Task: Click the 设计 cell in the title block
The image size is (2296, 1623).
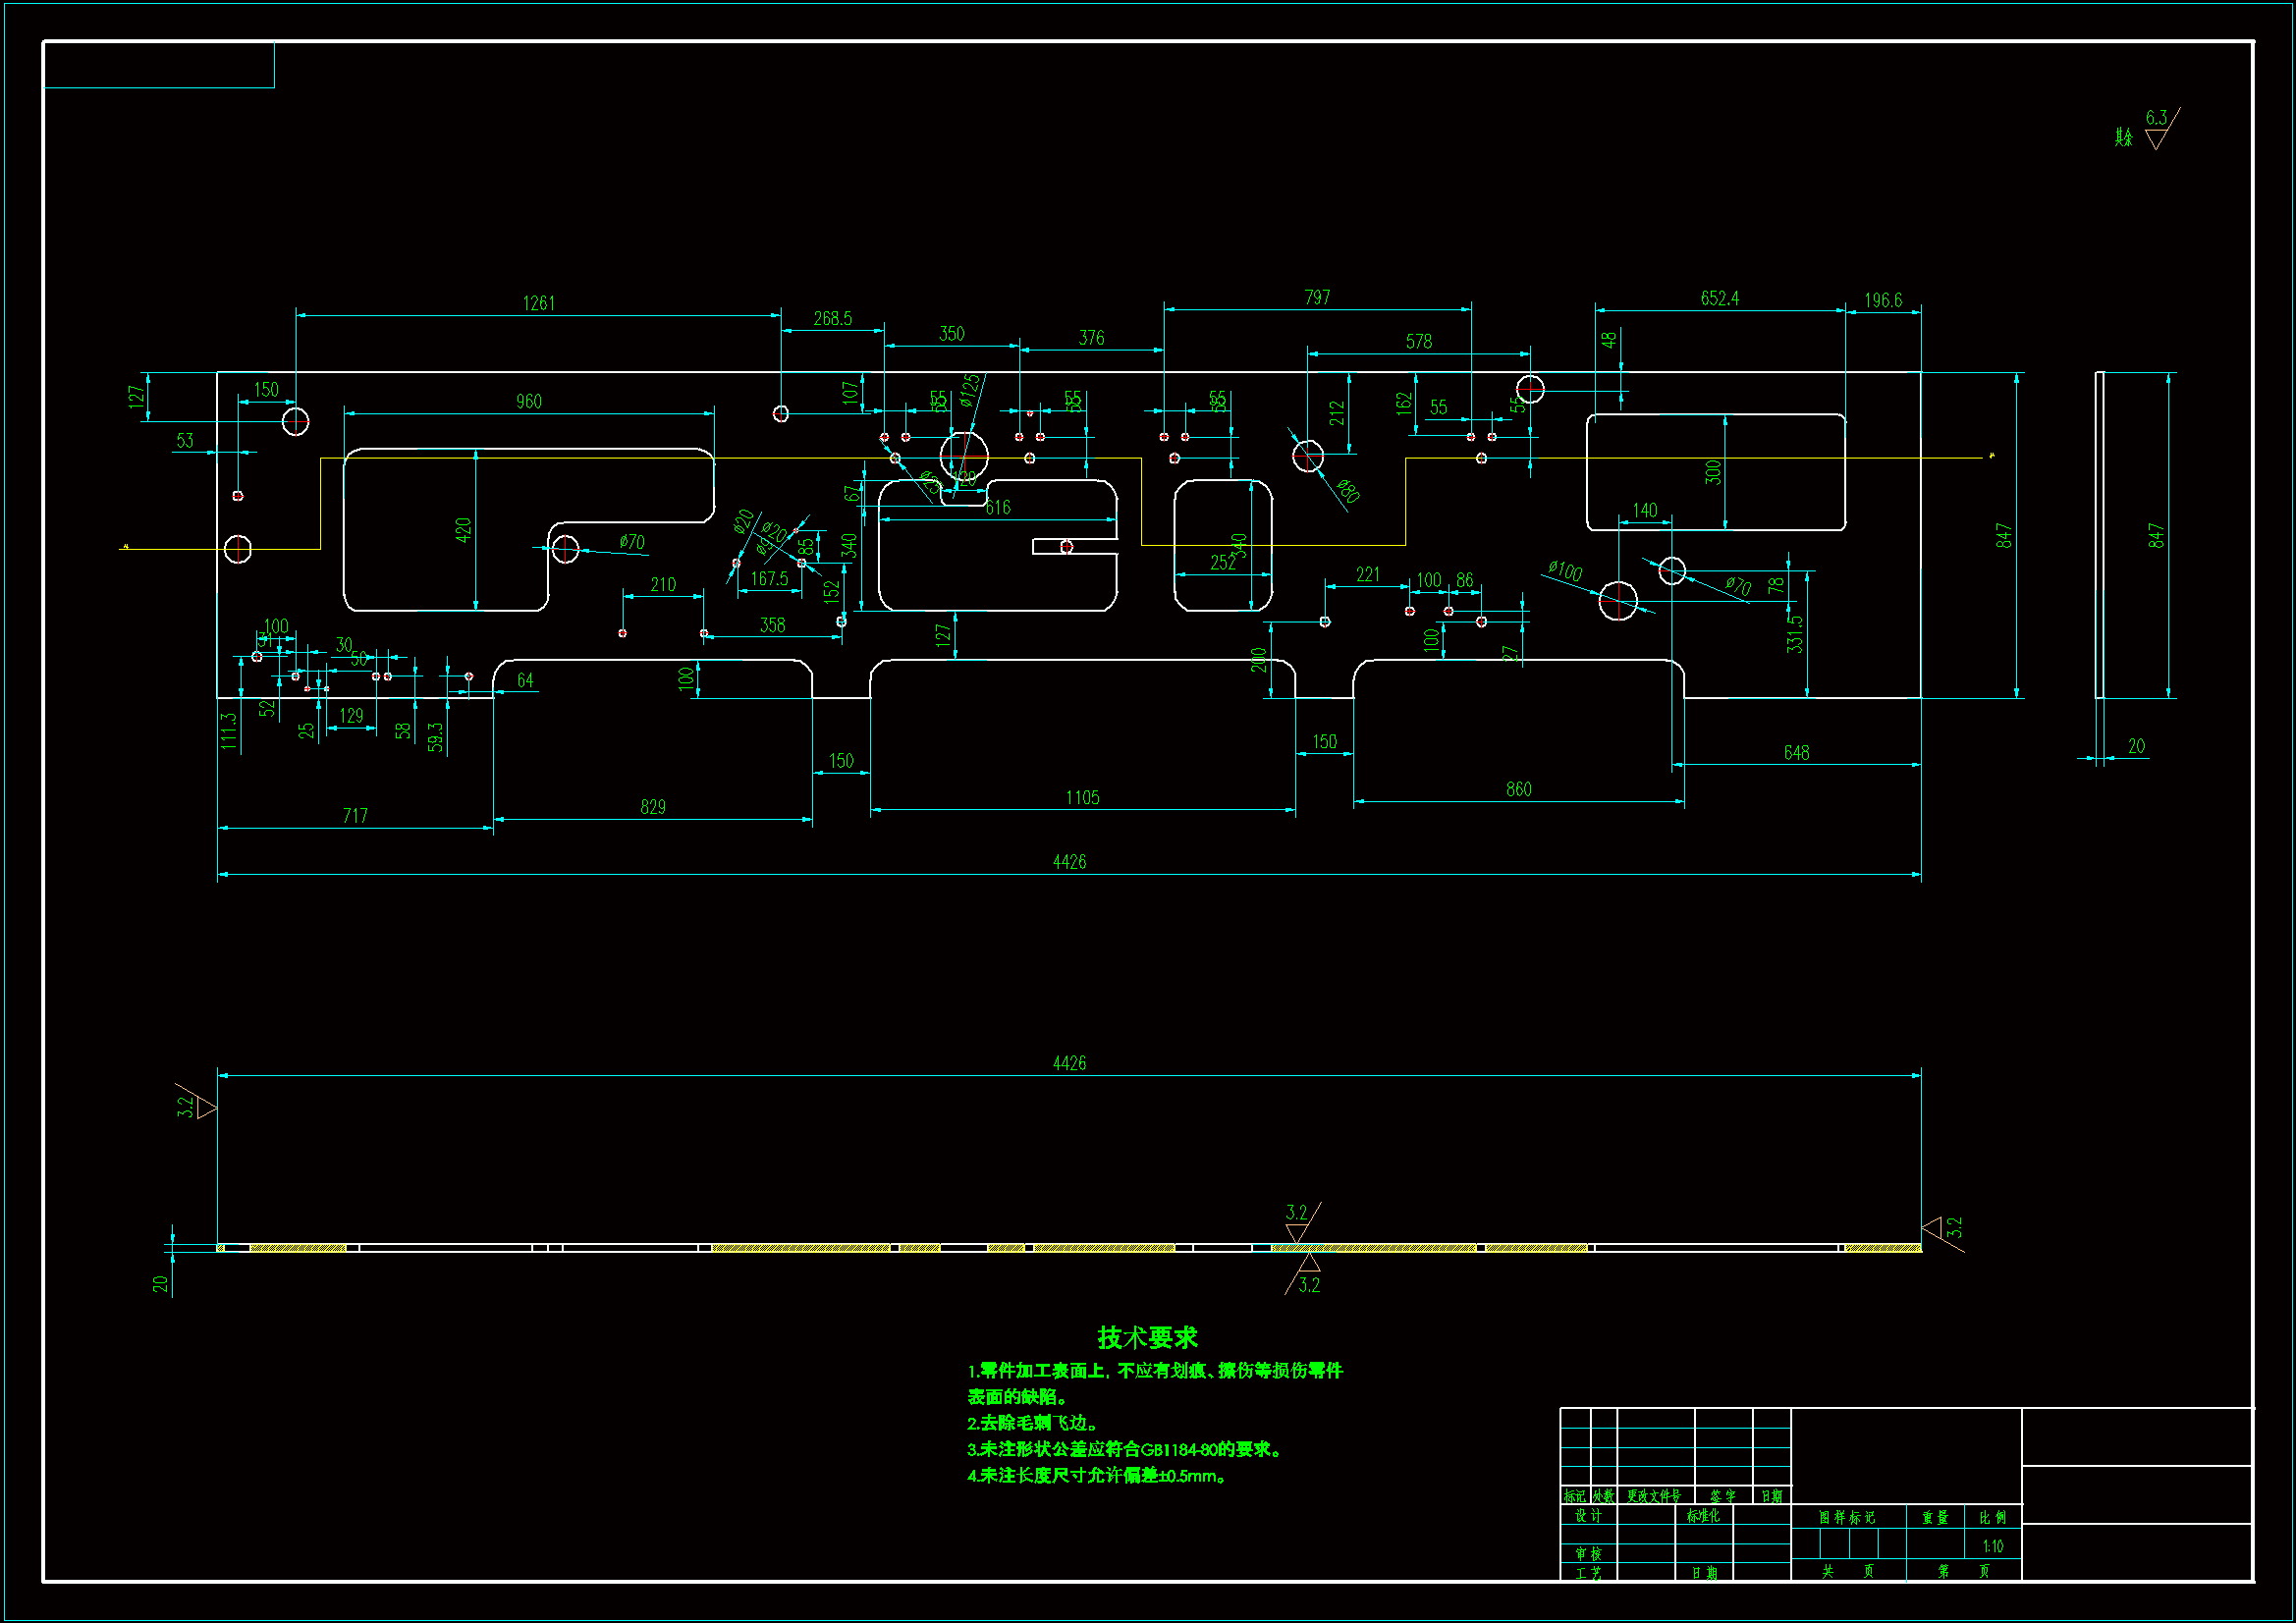Action: tap(1588, 1516)
